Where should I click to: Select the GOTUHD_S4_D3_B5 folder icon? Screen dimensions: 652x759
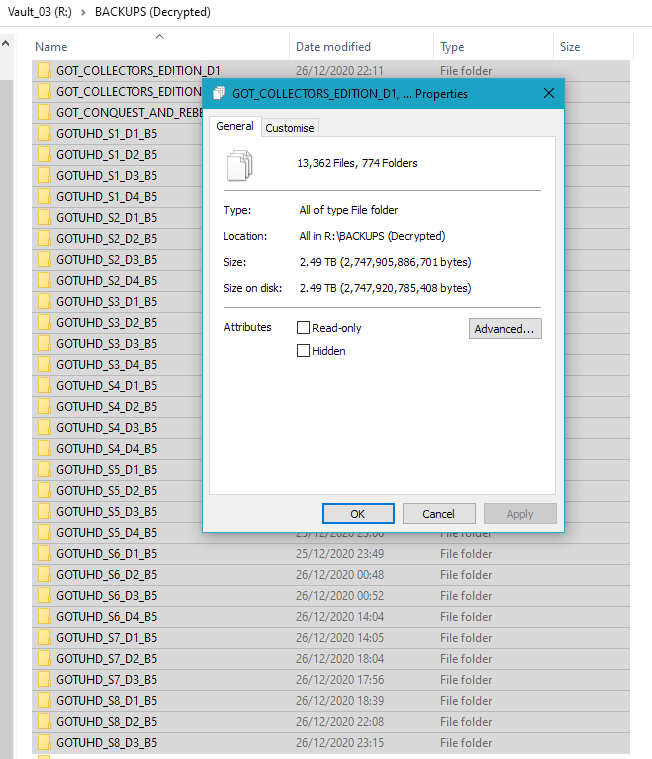(44, 427)
